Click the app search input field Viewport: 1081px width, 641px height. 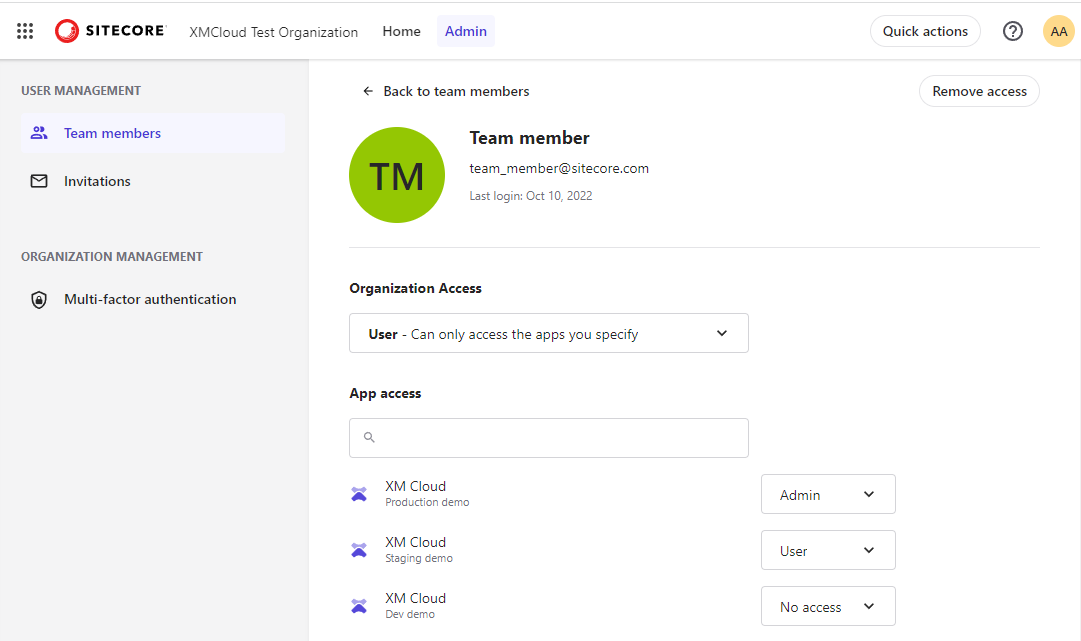548,438
